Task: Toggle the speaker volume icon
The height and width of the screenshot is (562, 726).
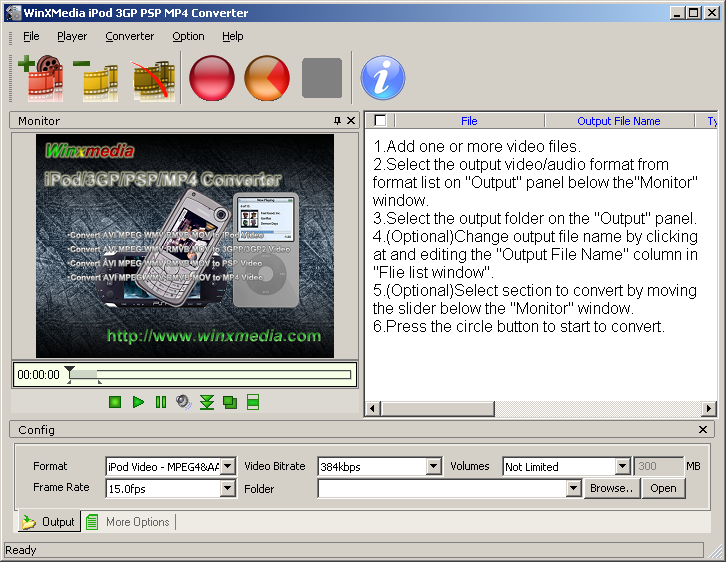Action: tap(184, 402)
